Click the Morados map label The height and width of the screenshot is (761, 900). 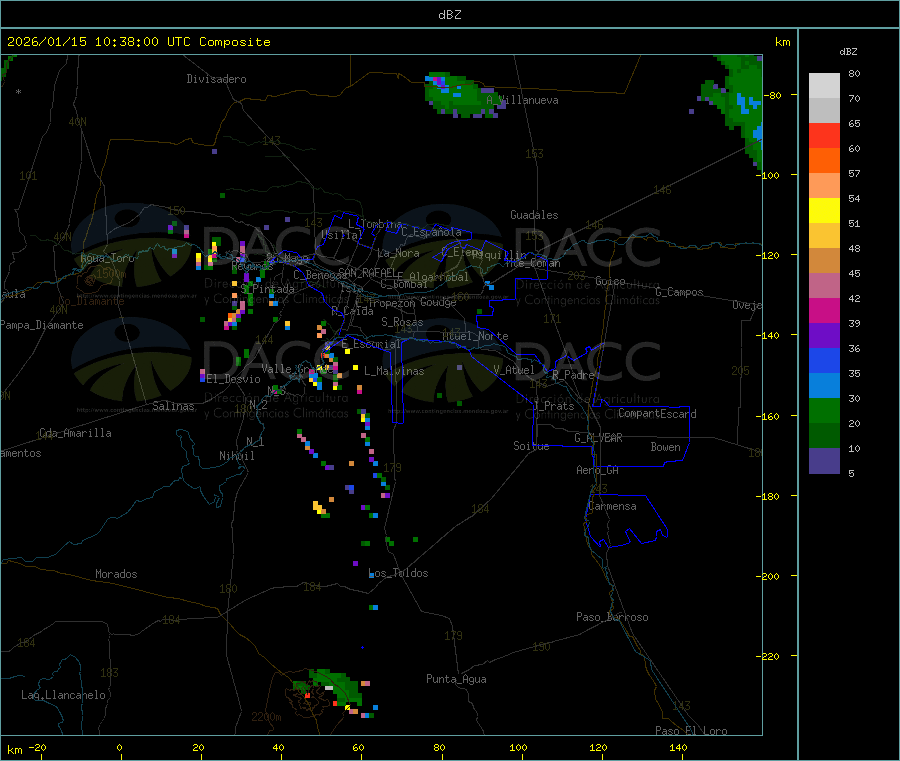click(x=116, y=574)
